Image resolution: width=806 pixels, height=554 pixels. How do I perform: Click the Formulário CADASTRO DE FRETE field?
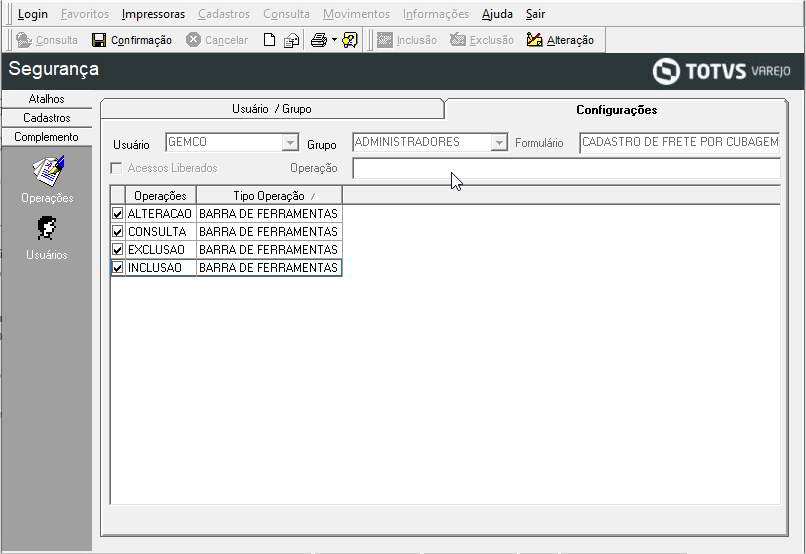pyautogui.click(x=680, y=142)
